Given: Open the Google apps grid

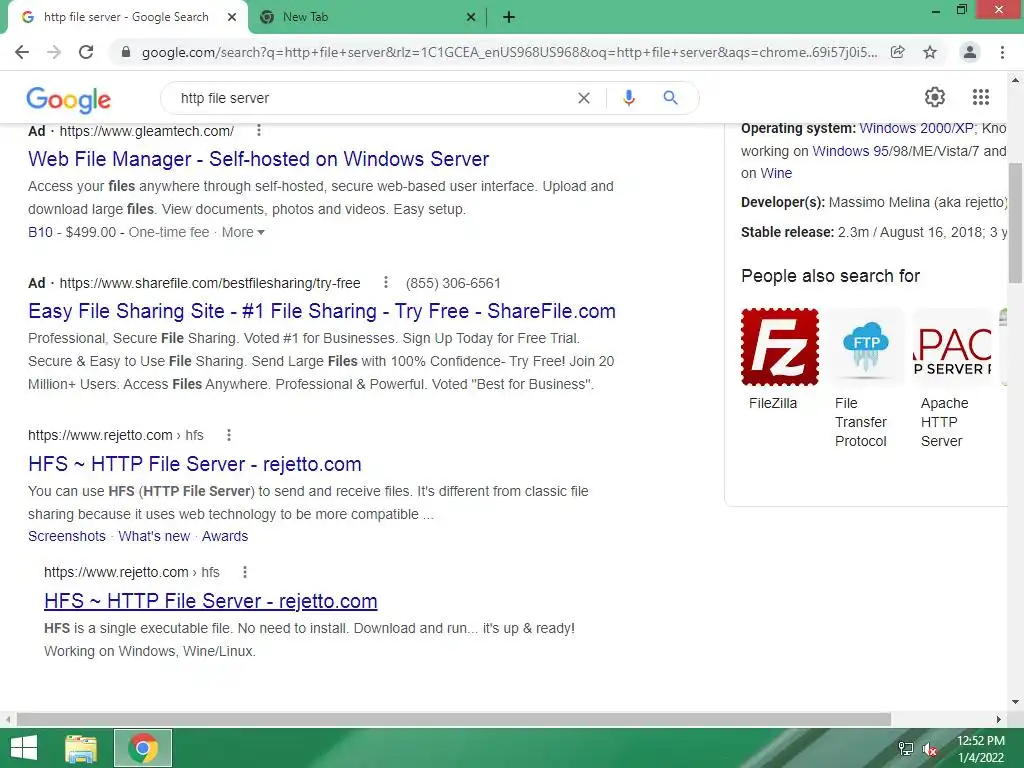Looking at the screenshot, I should [980, 97].
